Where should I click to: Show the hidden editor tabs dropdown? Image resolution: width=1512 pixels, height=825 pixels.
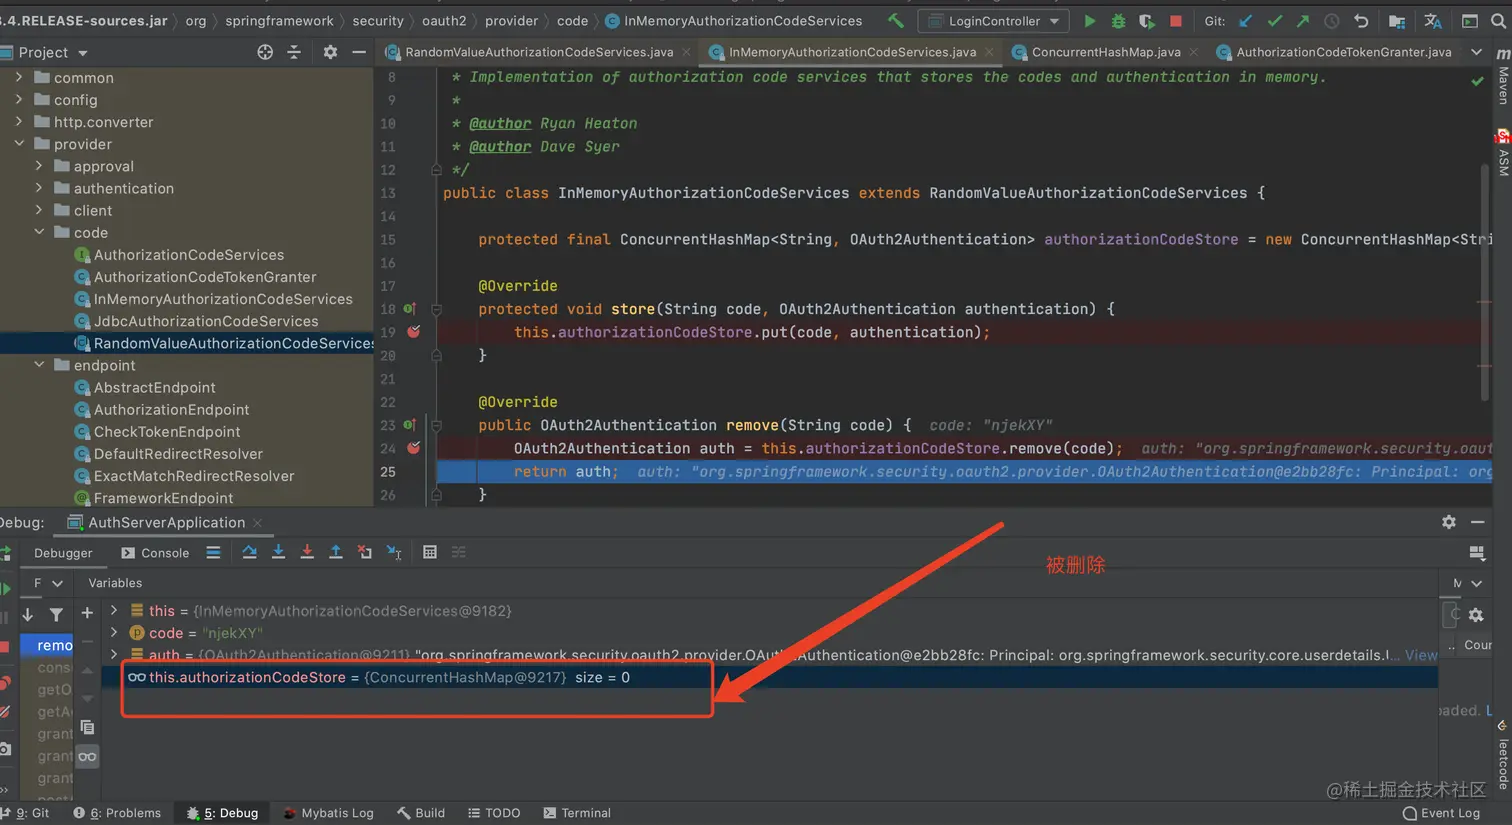[x=1477, y=52]
